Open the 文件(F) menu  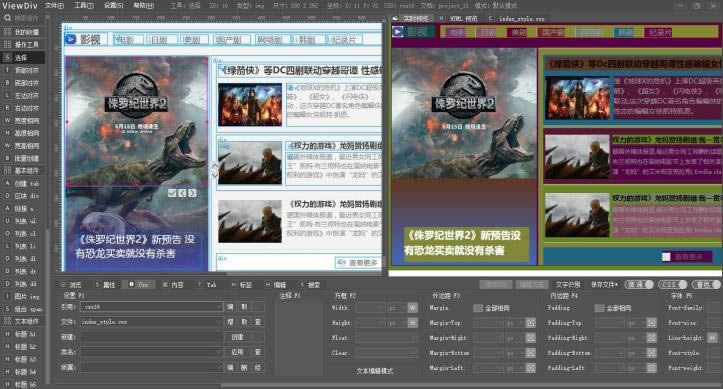pyautogui.click(x=54, y=6)
